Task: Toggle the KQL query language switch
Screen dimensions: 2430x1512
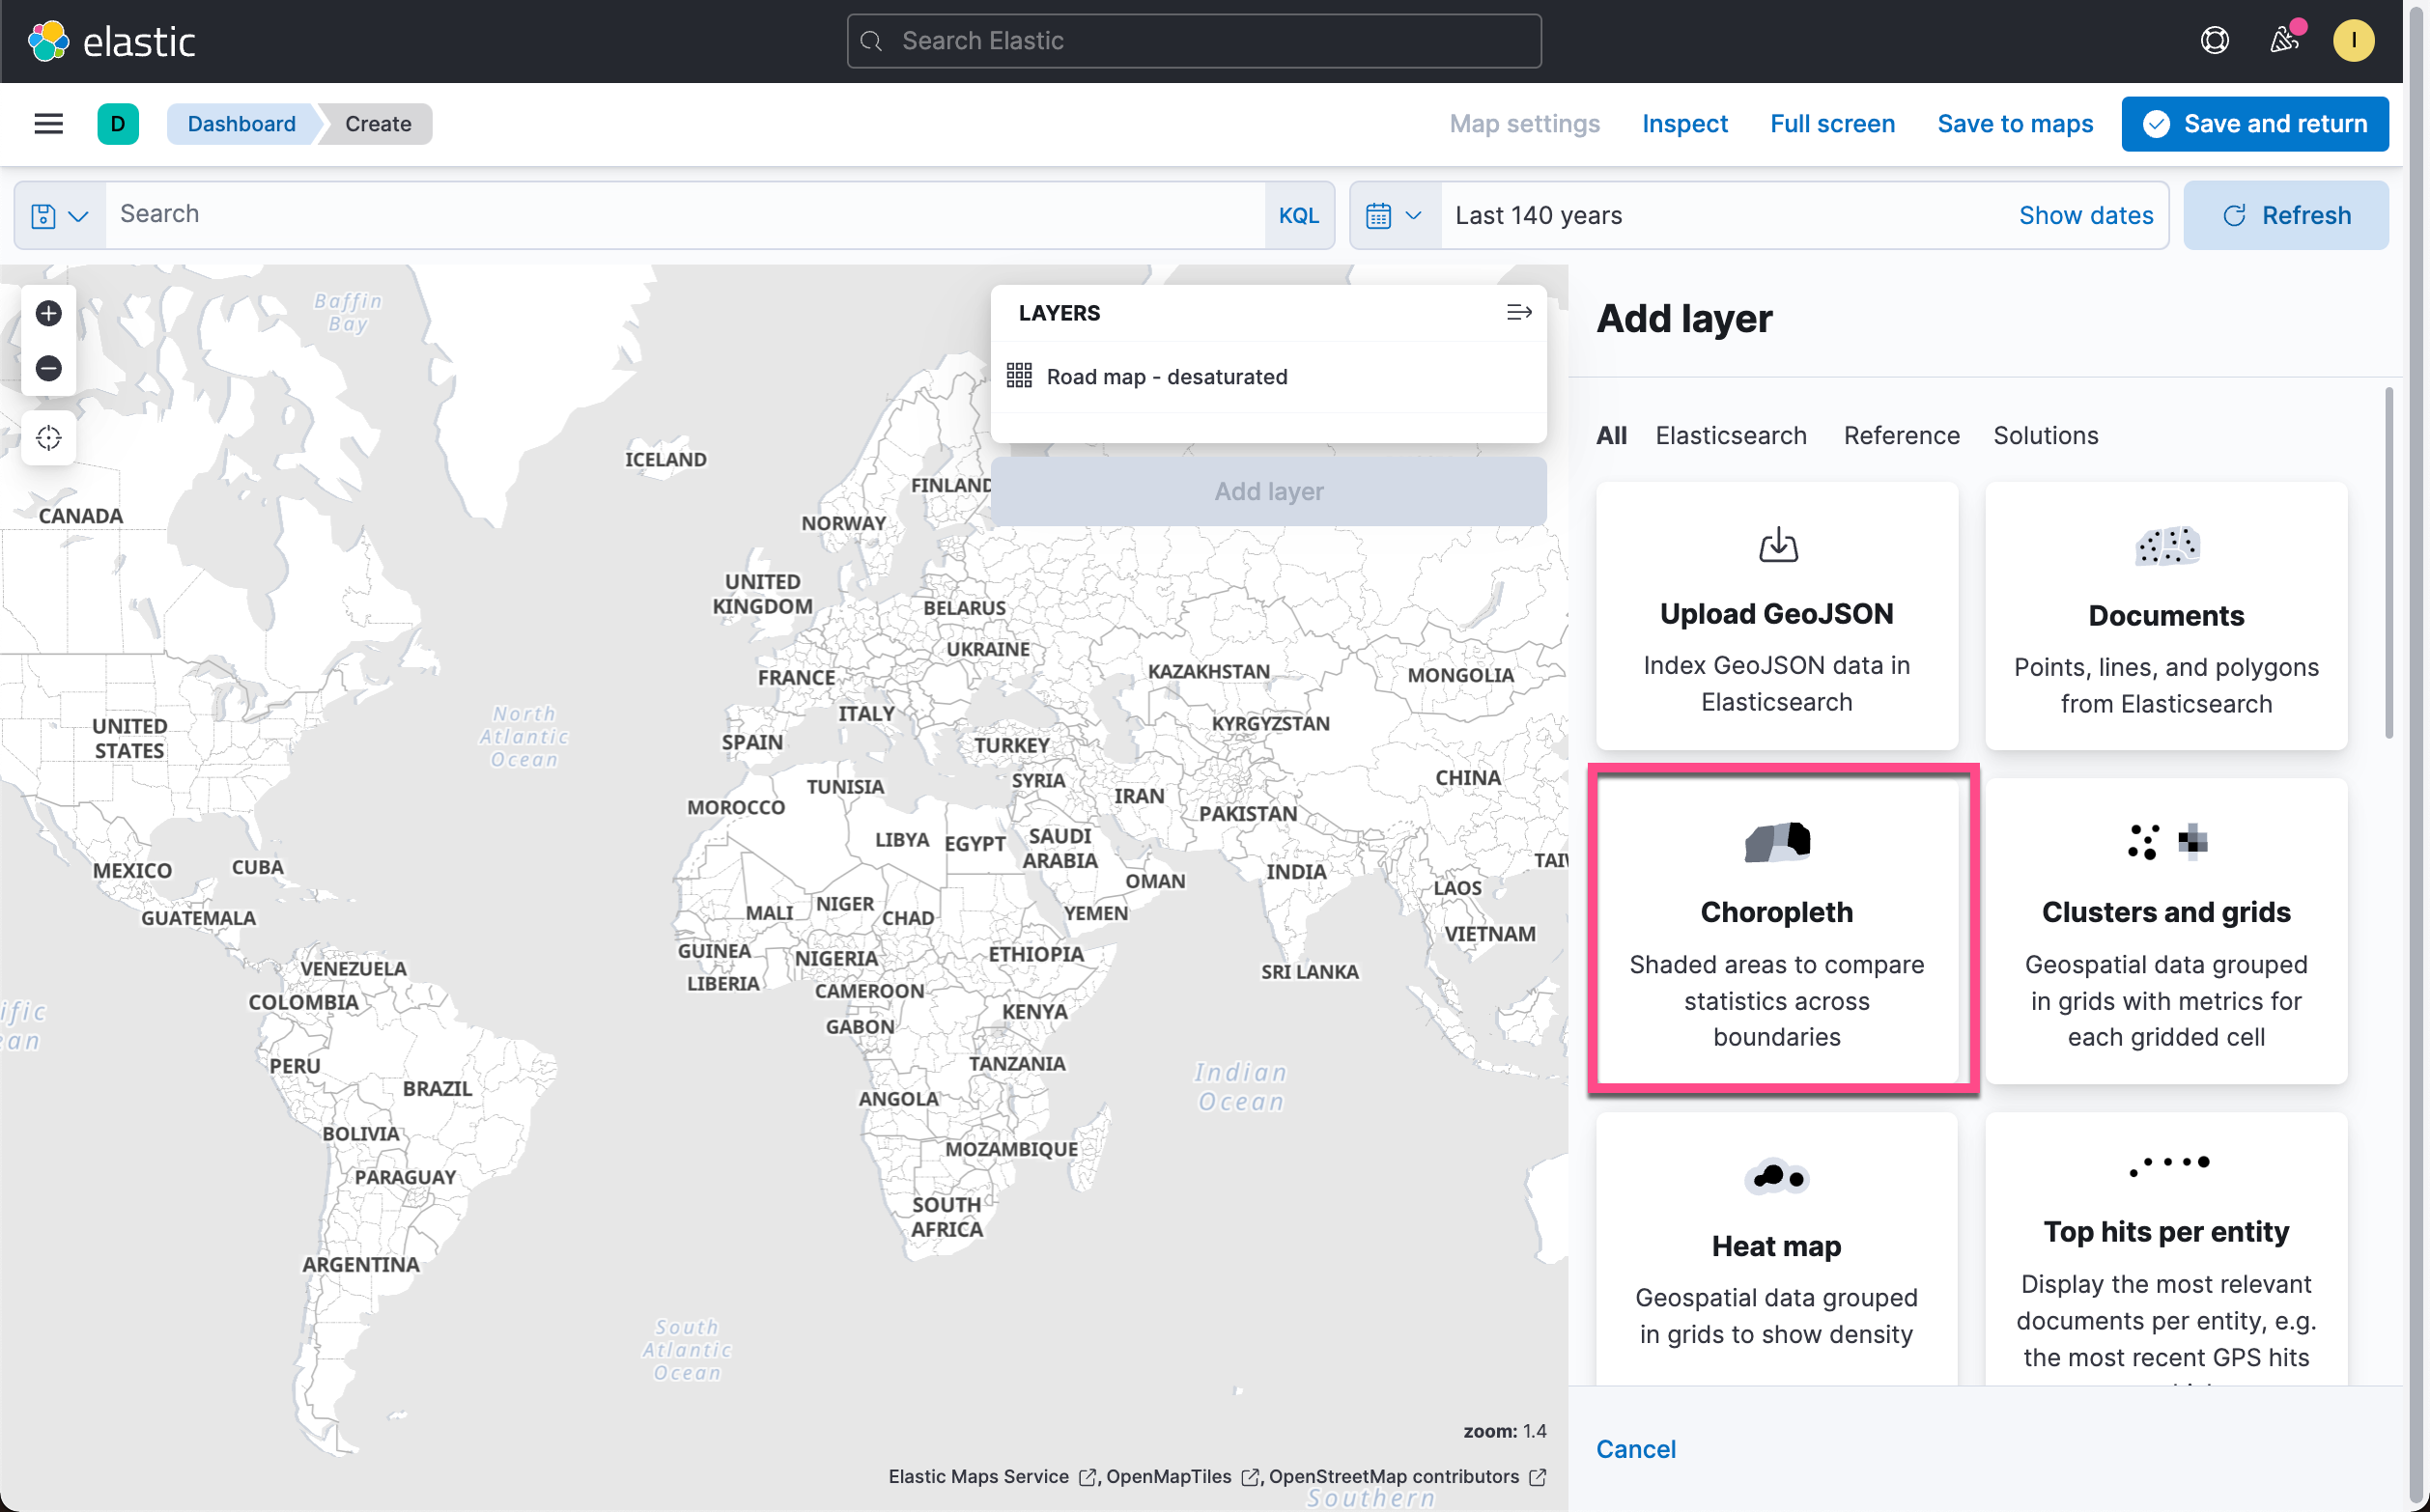Action: [x=1298, y=215]
